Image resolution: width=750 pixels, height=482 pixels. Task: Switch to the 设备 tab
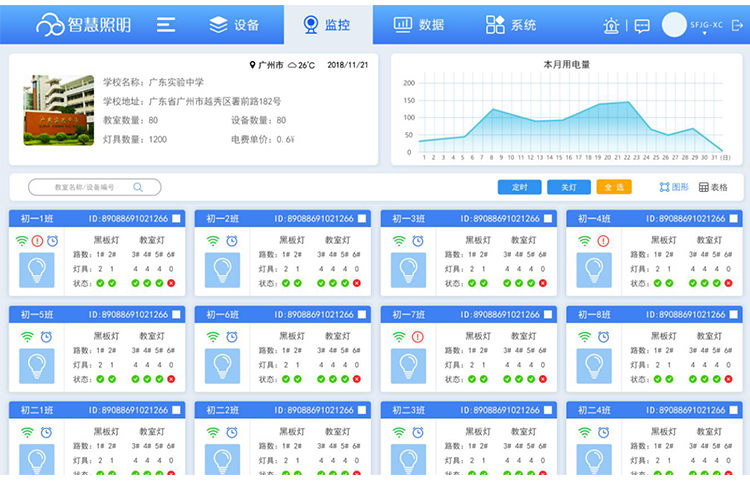(234, 25)
